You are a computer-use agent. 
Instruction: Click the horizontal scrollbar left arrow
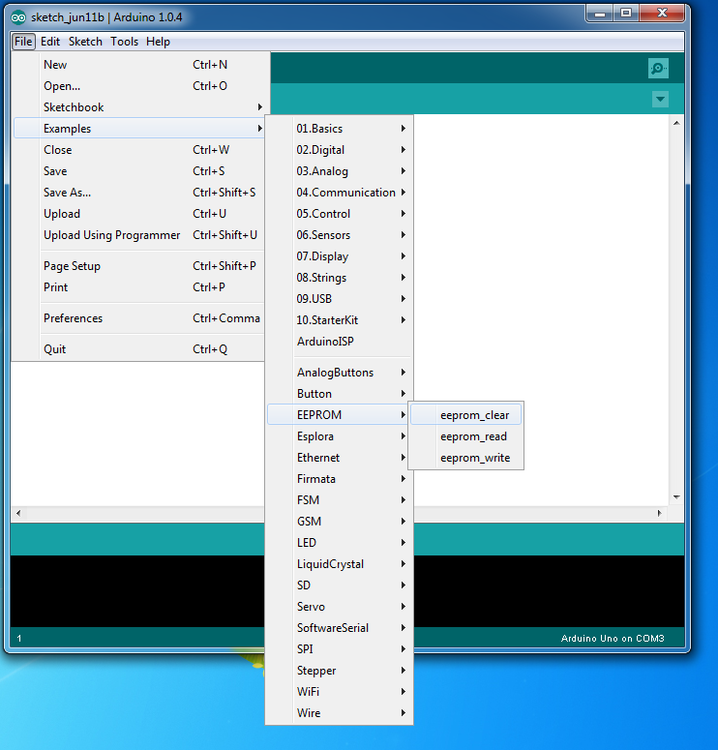click(18, 513)
